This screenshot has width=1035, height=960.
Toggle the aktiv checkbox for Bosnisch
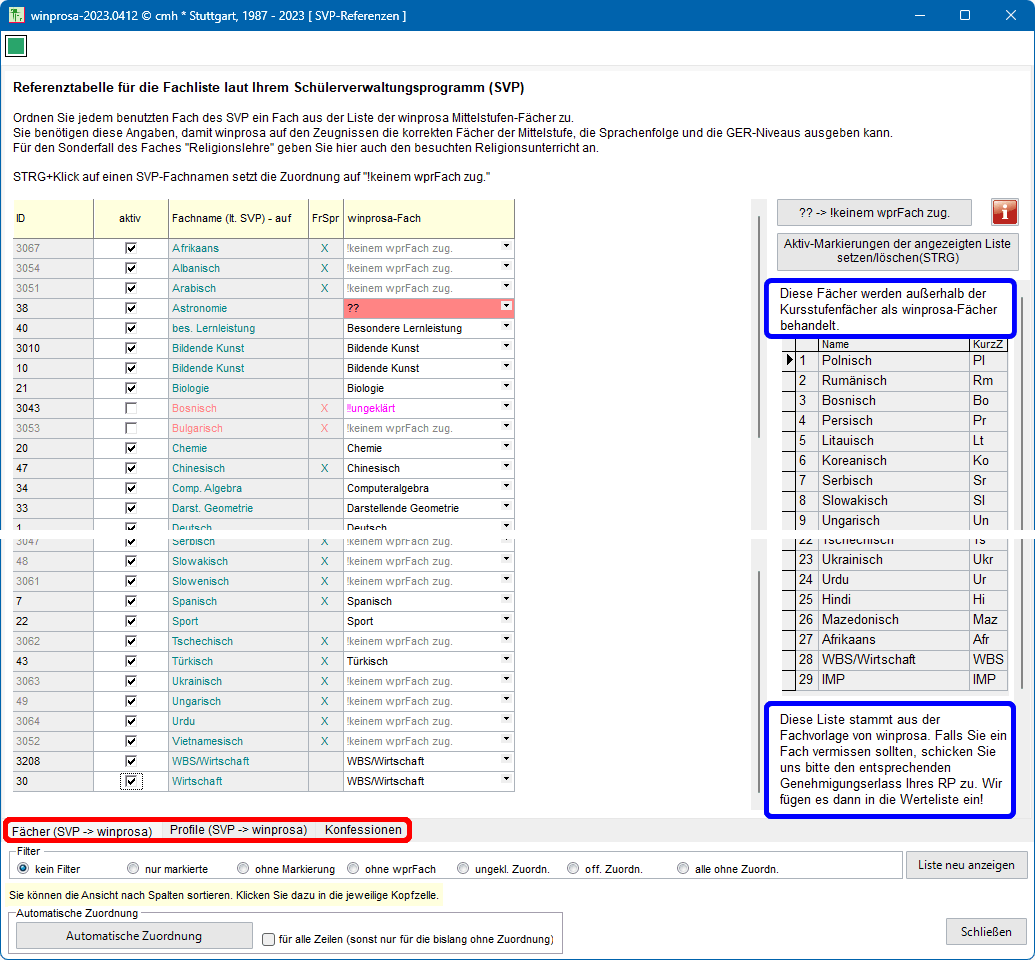tap(130, 408)
